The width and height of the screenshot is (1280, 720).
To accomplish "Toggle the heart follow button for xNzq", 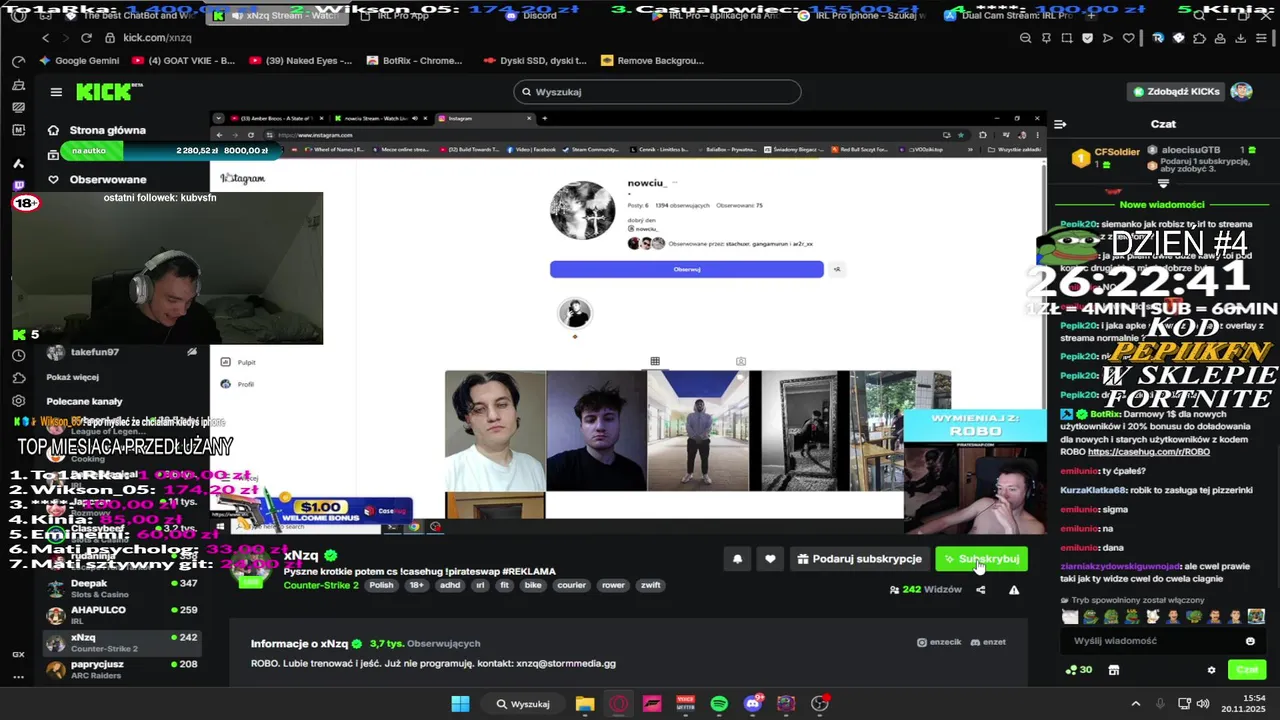I will click(x=770, y=559).
